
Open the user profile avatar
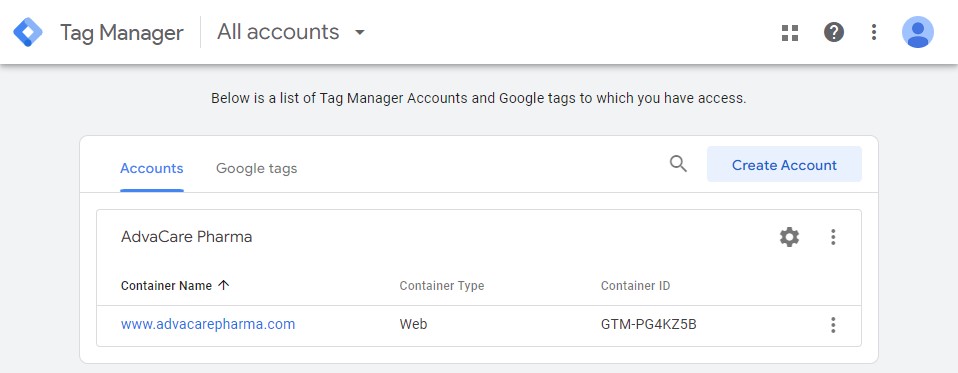point(918,32)
